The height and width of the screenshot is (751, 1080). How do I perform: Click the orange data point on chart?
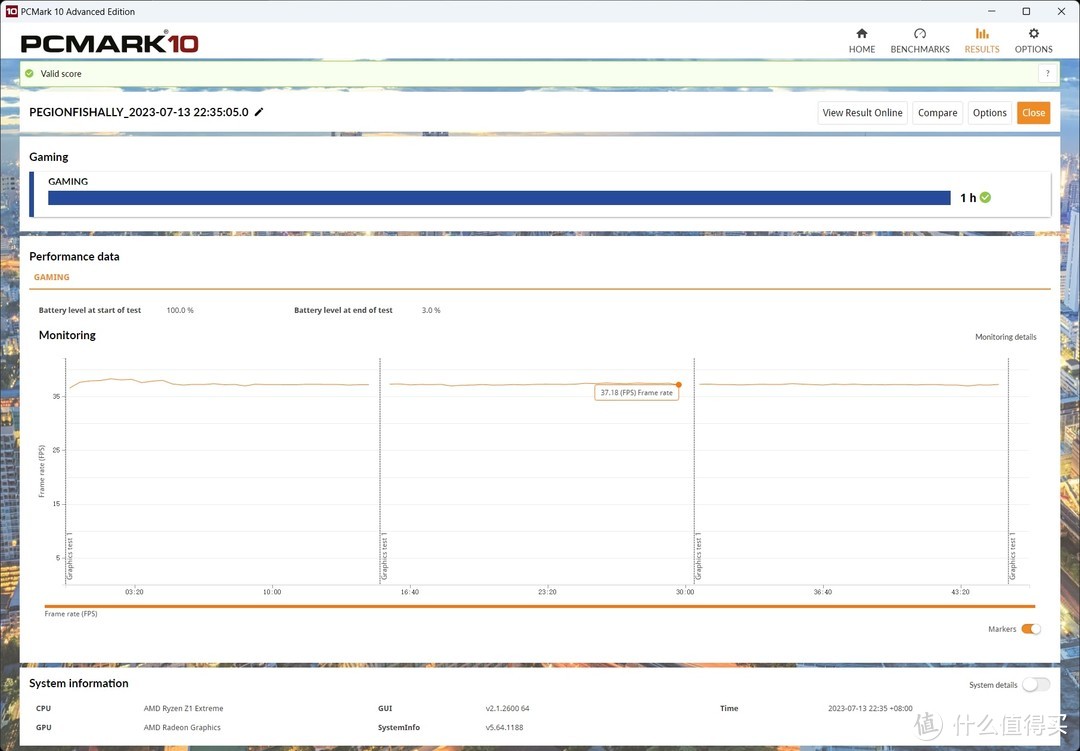click(x=678, y=384)
